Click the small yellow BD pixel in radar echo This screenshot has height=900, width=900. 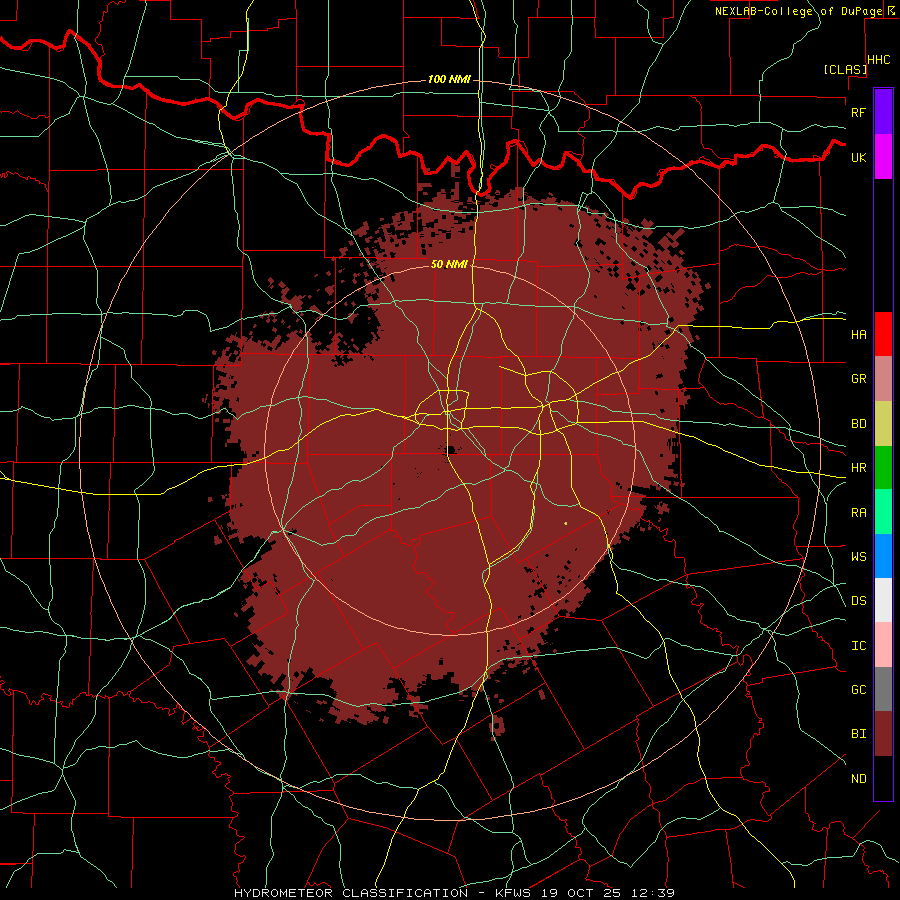pos(566,523)
